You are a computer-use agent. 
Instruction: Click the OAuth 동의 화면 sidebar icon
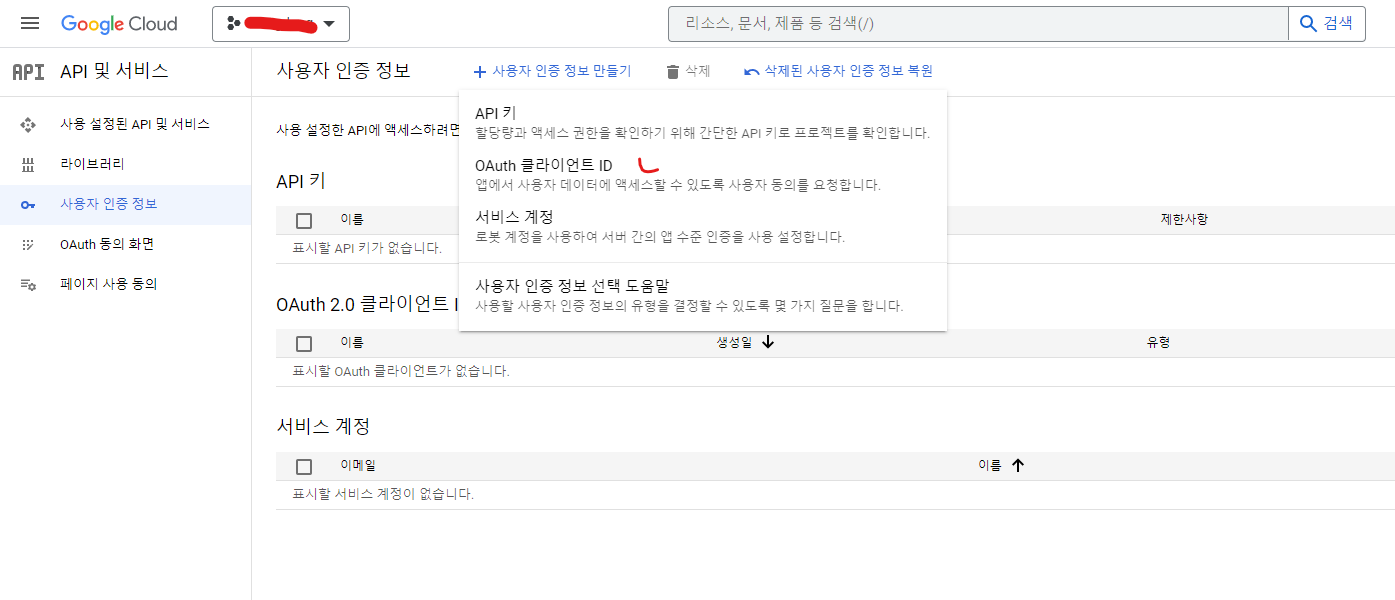tap(28, 244)
